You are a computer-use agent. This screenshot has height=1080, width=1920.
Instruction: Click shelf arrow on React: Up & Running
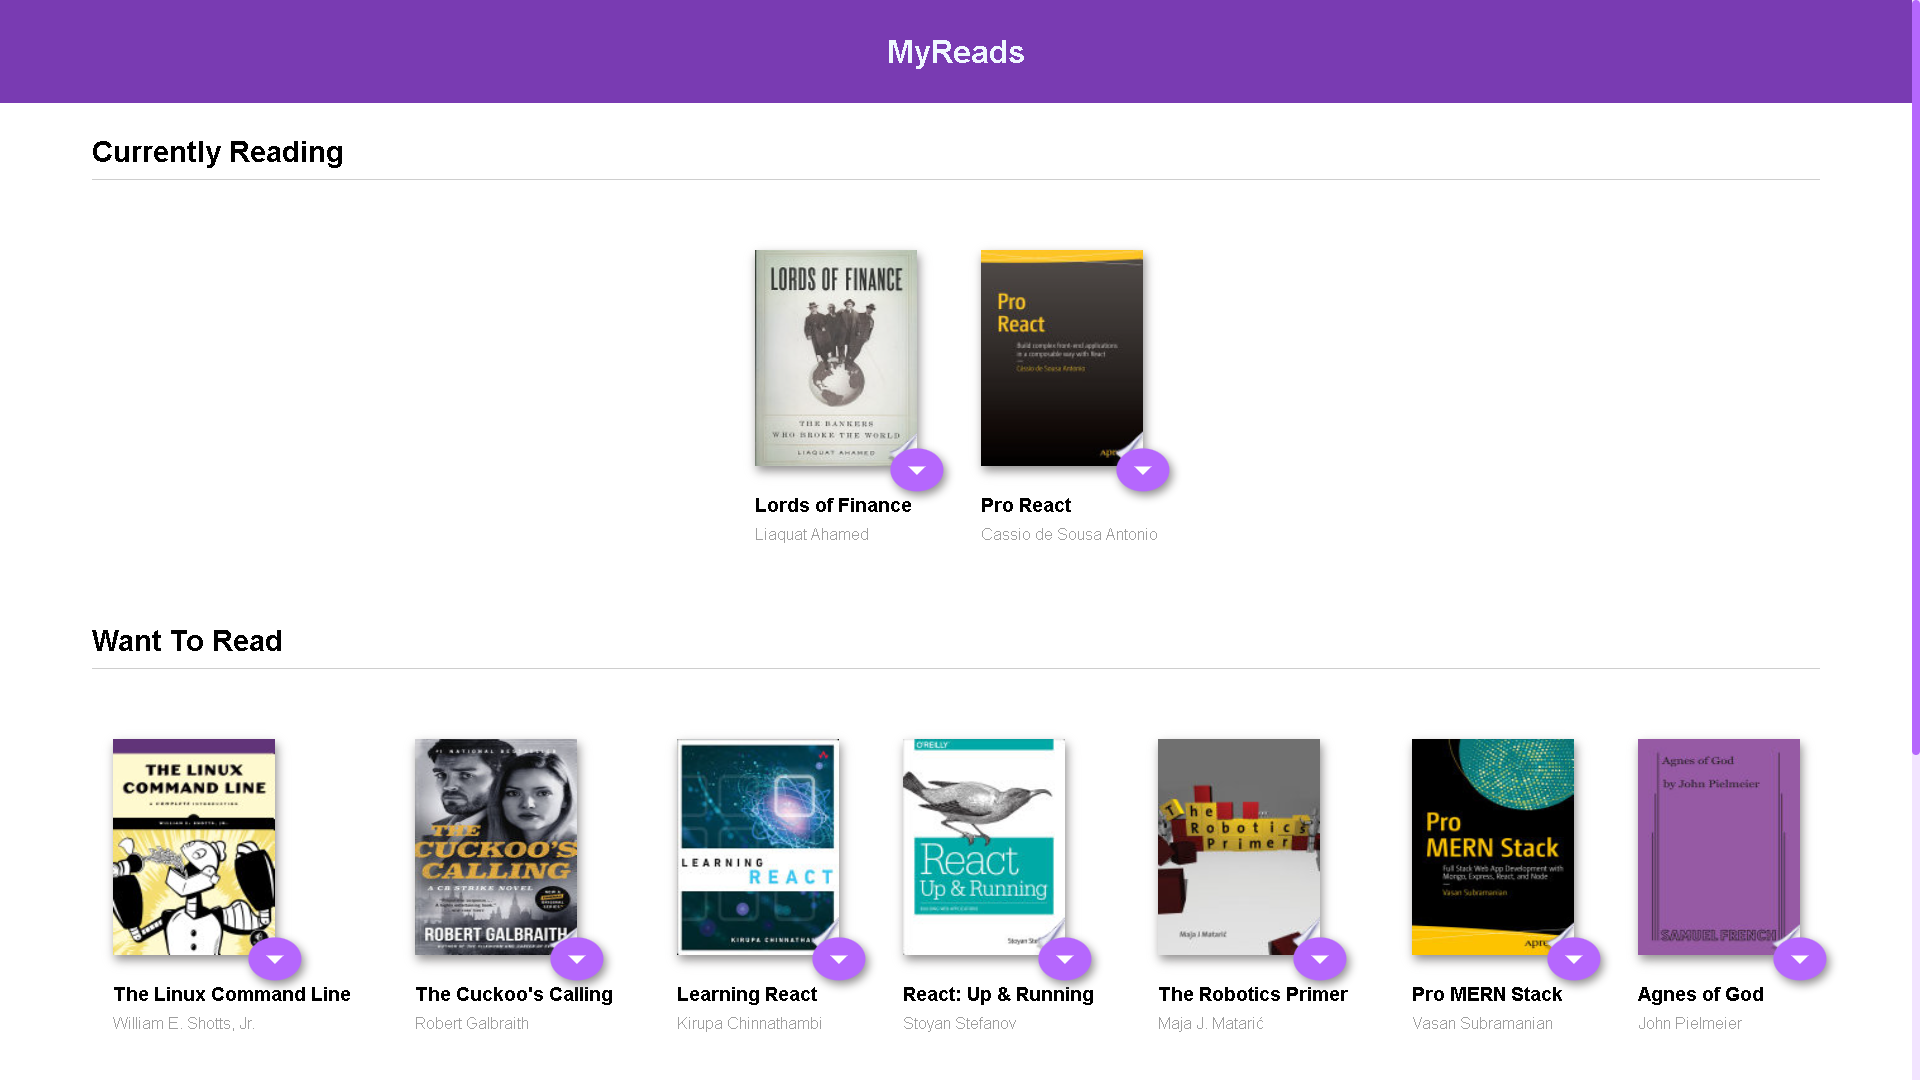coord(1065,959)
